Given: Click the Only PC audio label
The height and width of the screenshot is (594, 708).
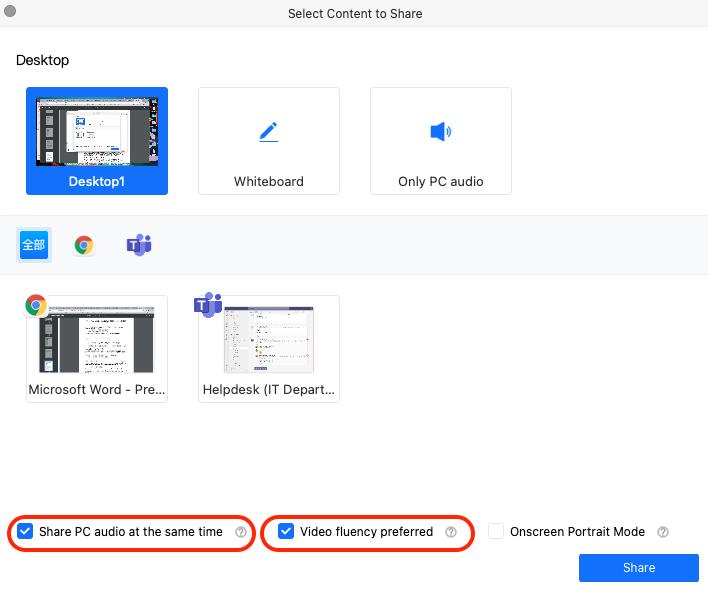Looking at the screenshot, I should 440,182.
